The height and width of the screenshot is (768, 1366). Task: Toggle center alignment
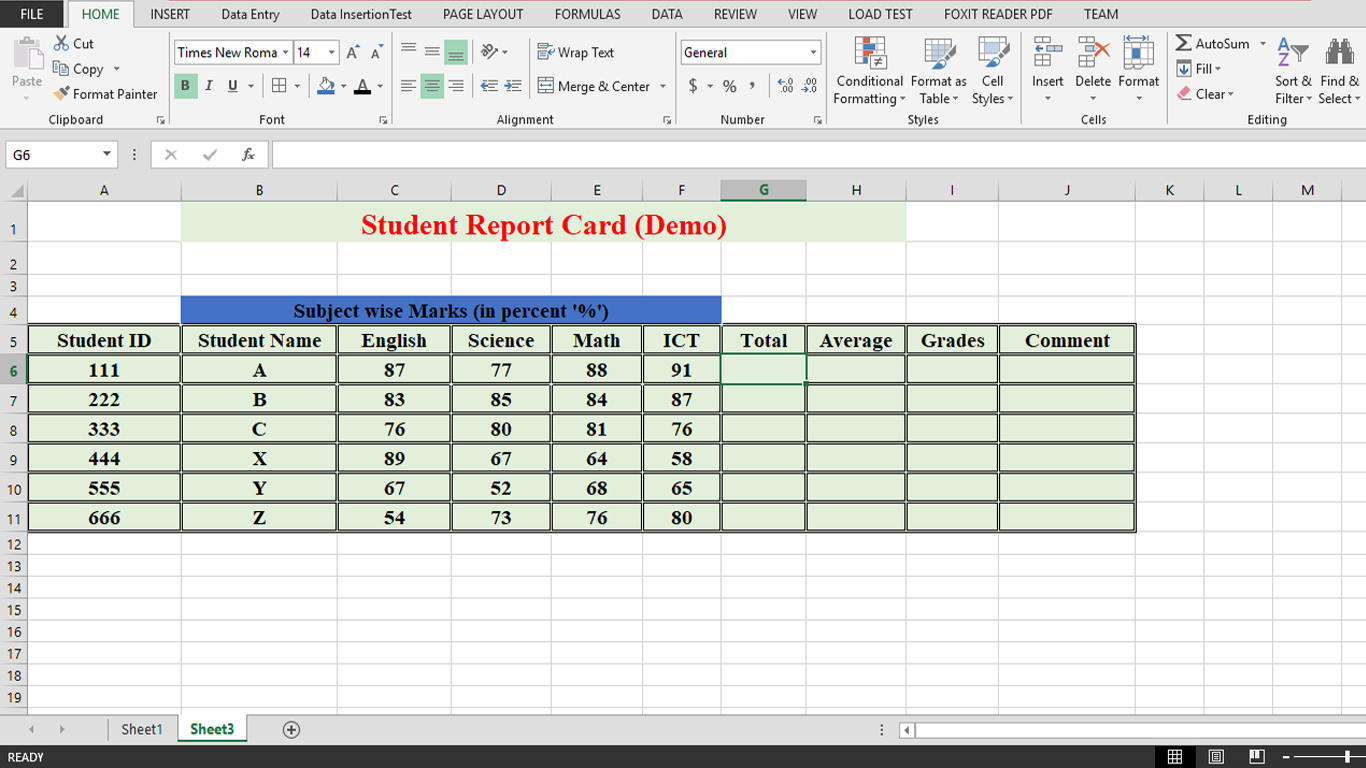click(x=431, y=86)
